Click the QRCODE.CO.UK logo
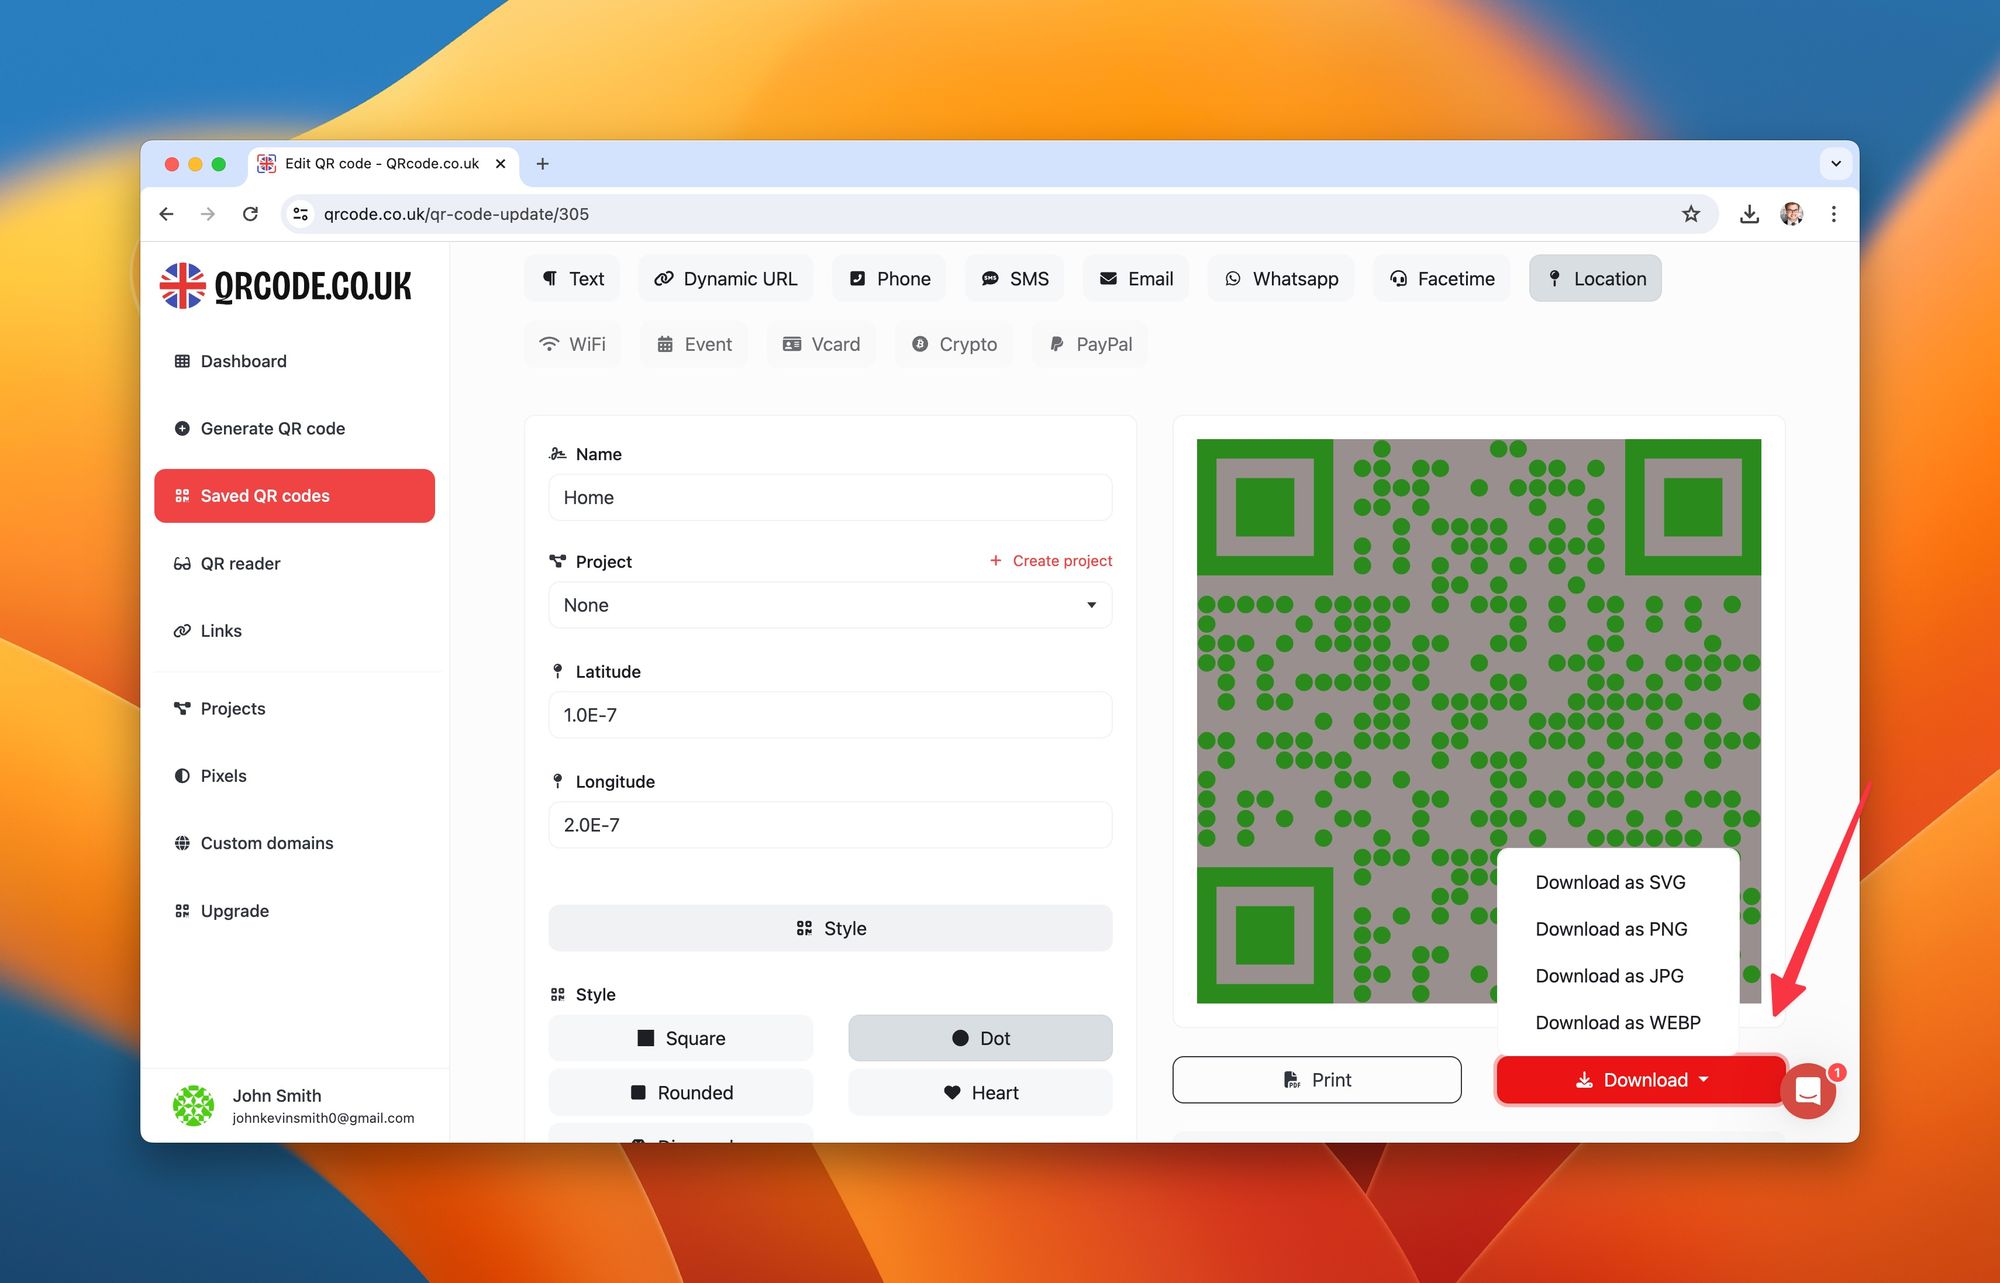 tap(286, 286)
